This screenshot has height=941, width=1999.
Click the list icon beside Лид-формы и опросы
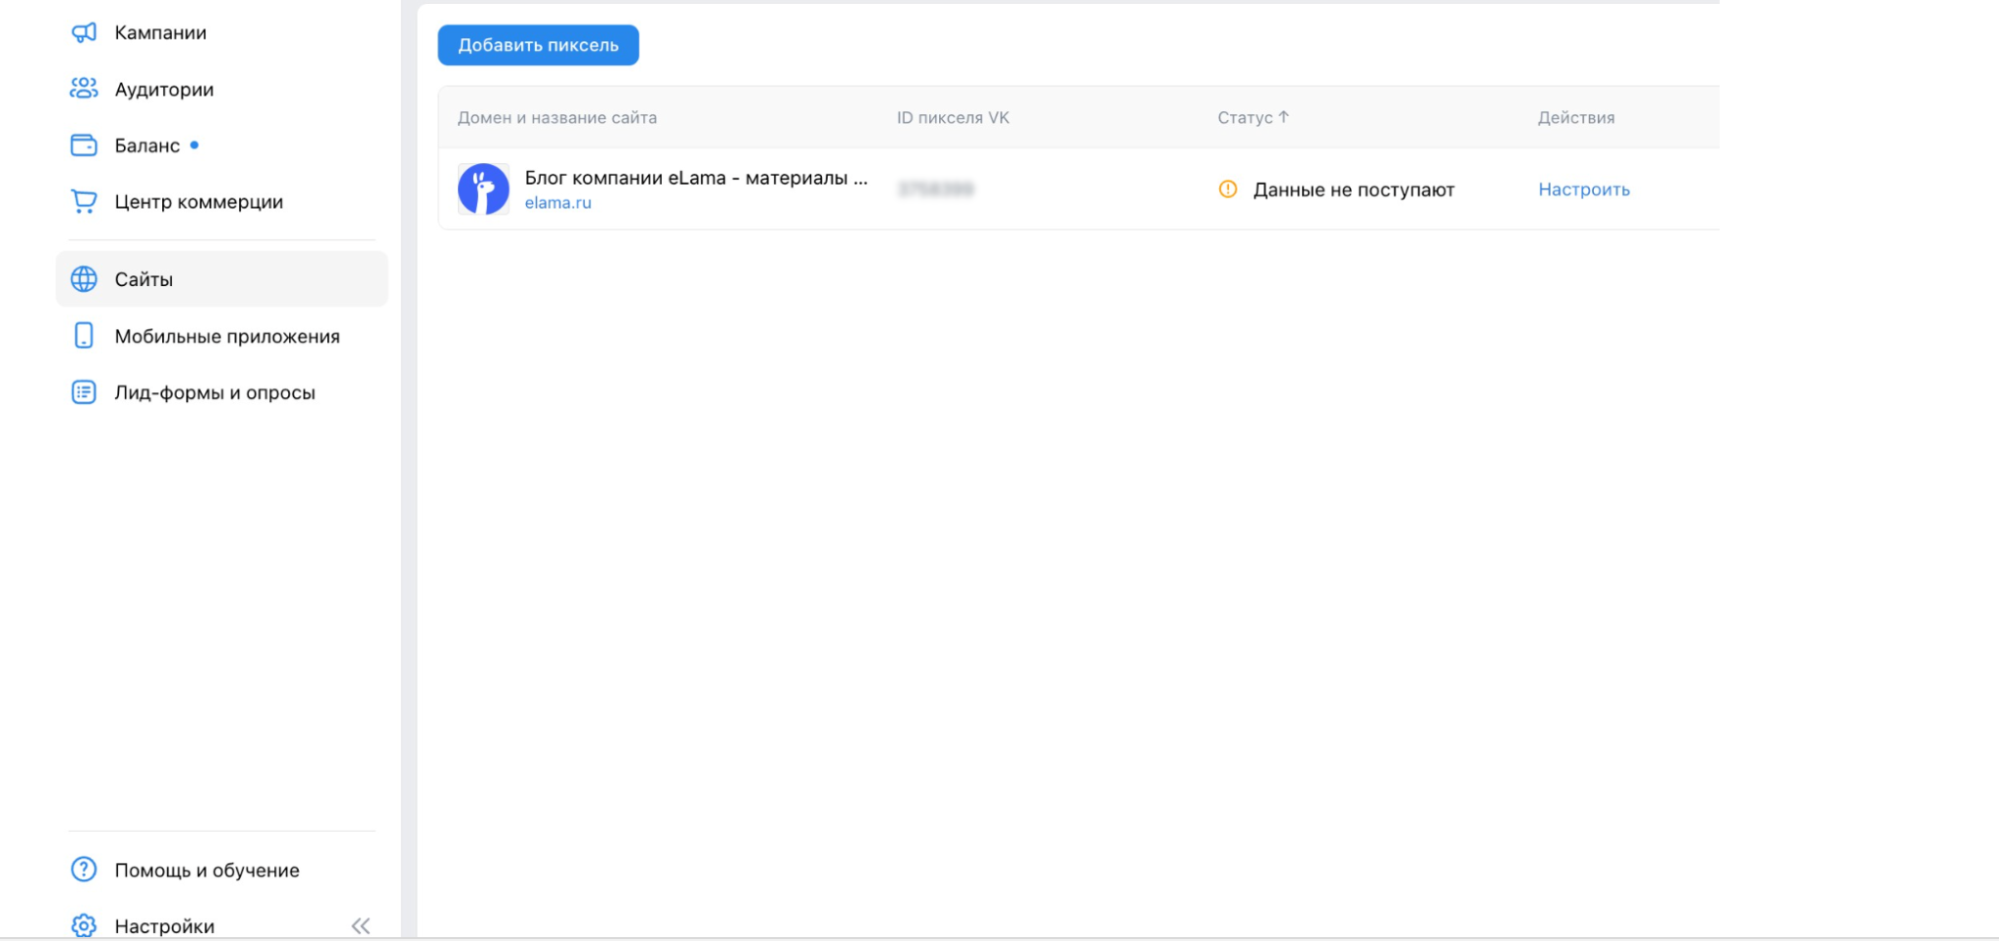coord(84,391)
